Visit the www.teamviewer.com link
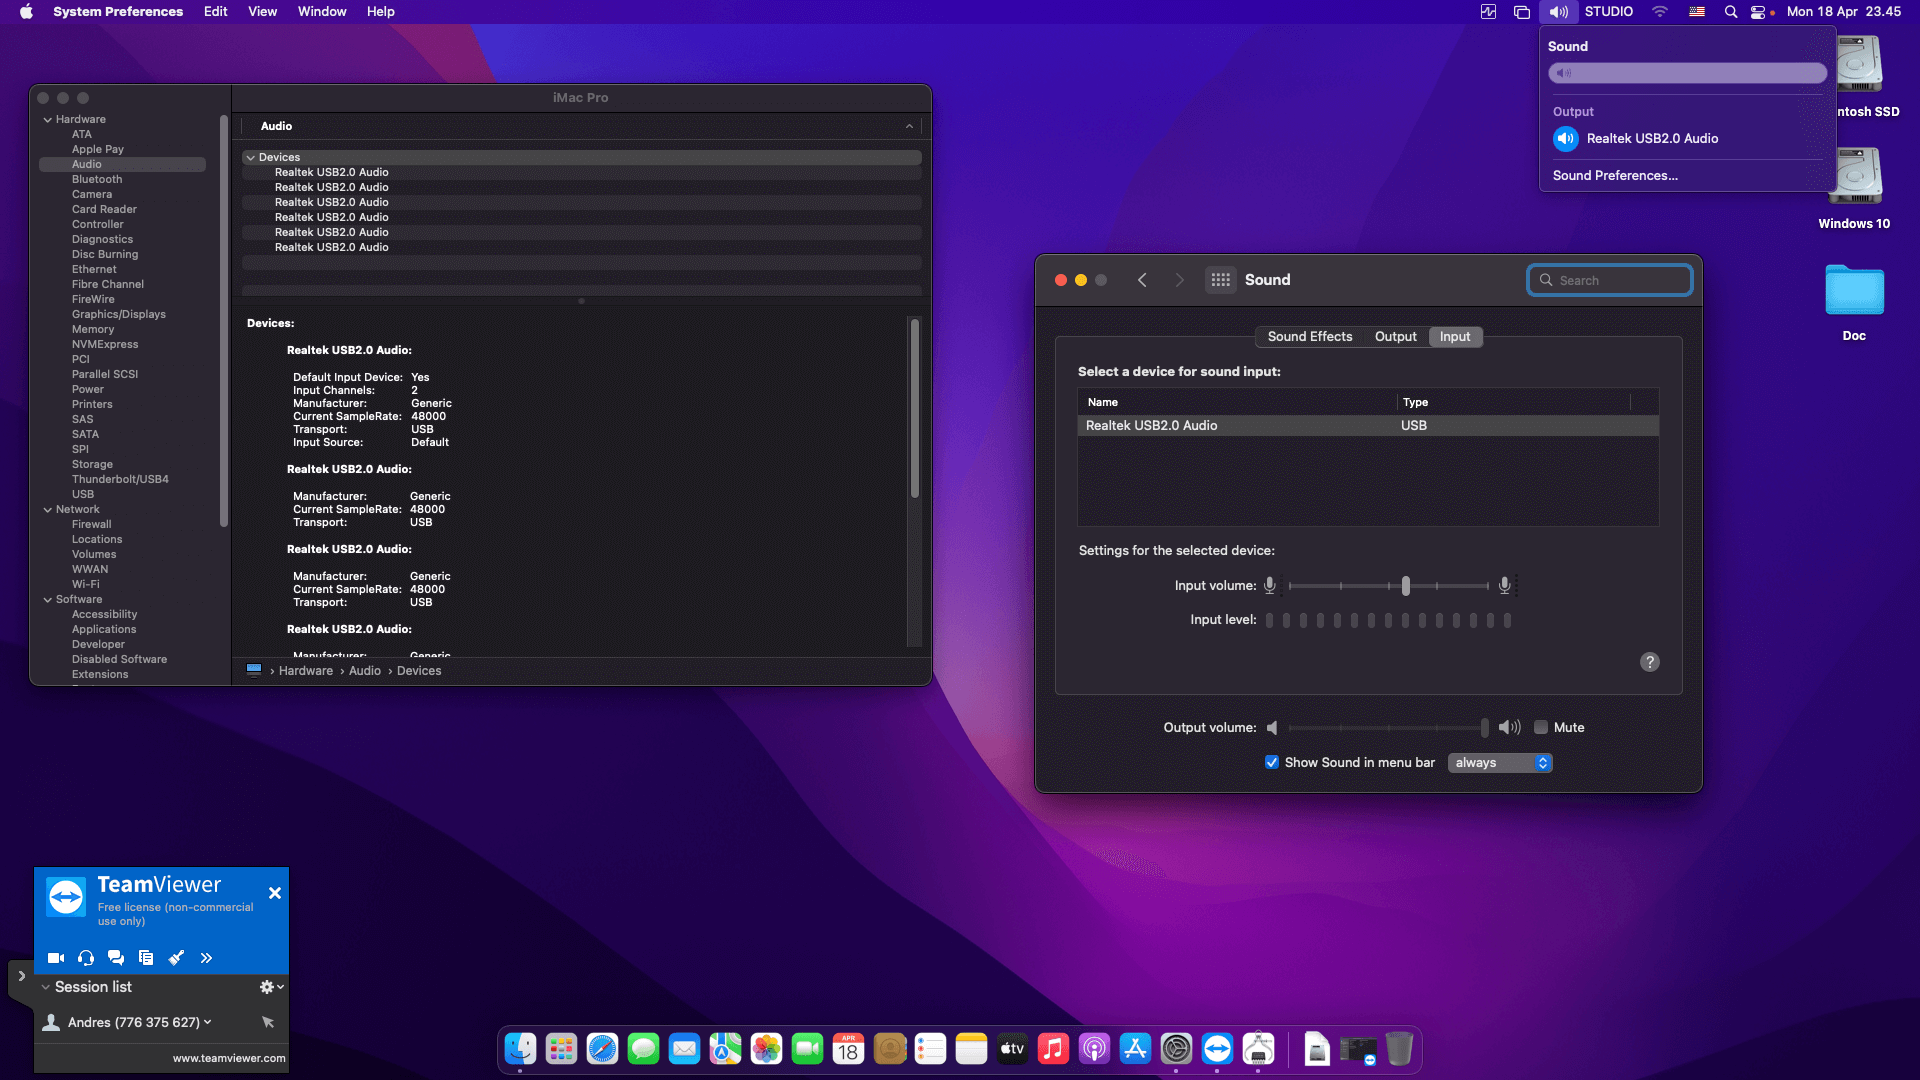This screenshot has width=1920, height=1080. pyautogui.click(x=229, y=1058)
